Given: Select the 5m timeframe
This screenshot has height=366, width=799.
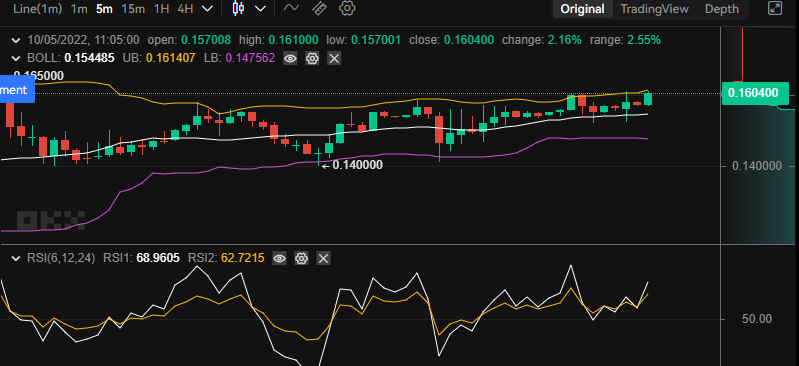Looking at the screenshot, I should [x=104, y=9].
